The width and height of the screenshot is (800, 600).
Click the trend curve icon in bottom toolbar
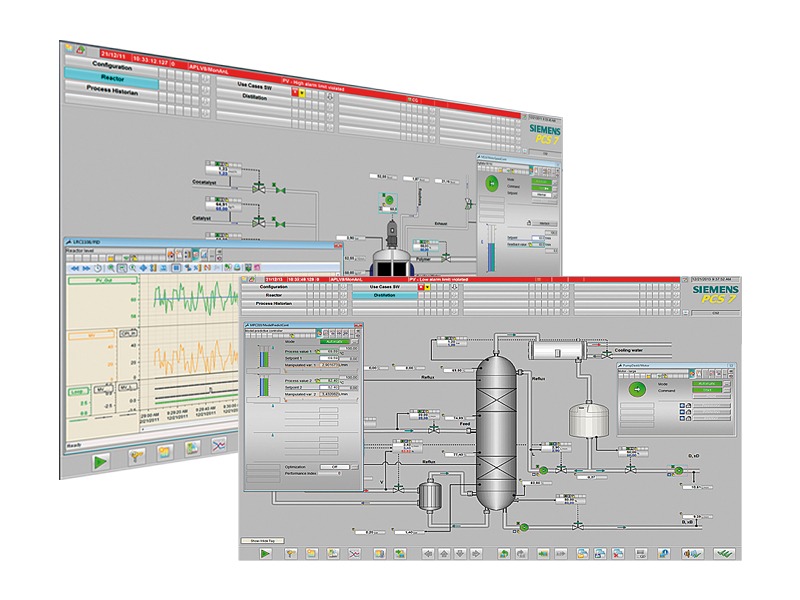[354, 552]
